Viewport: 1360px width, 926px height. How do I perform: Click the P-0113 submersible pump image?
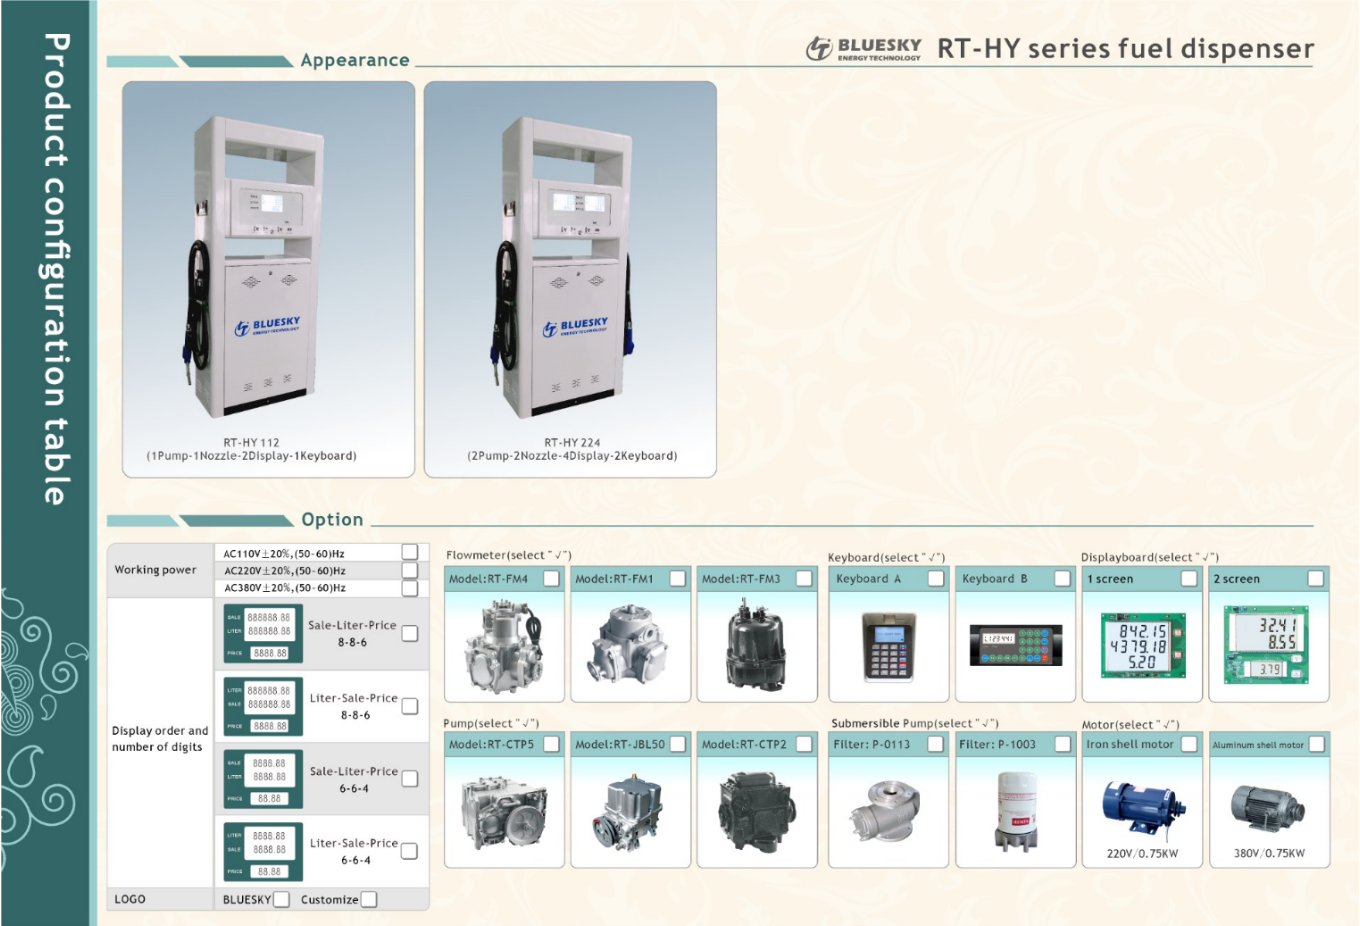(885, 811)
